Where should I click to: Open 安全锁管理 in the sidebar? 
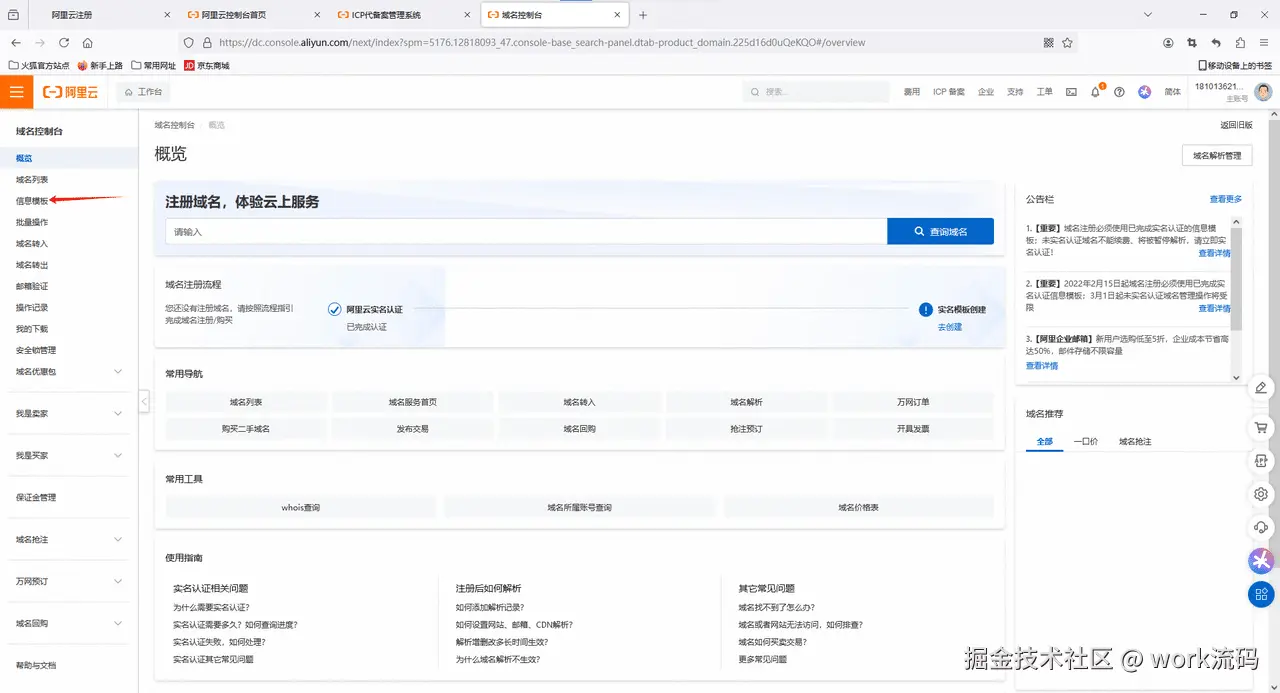pyautogui.click(x=36, y=350)
